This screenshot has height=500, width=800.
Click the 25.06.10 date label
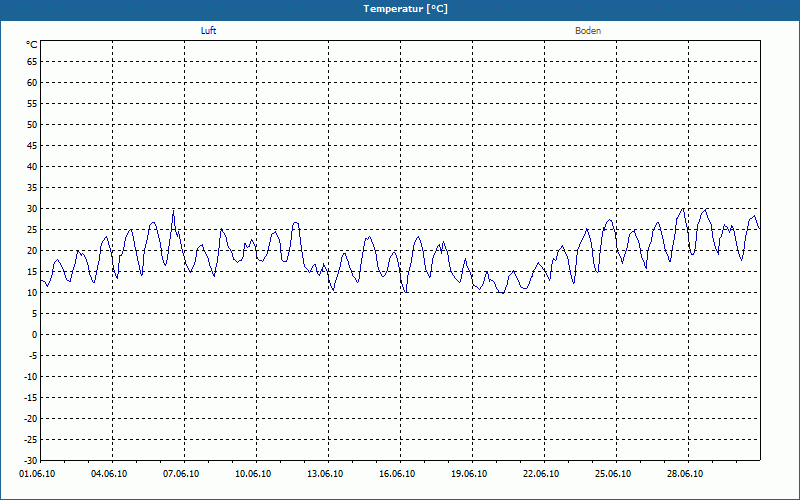pos(613,474)
